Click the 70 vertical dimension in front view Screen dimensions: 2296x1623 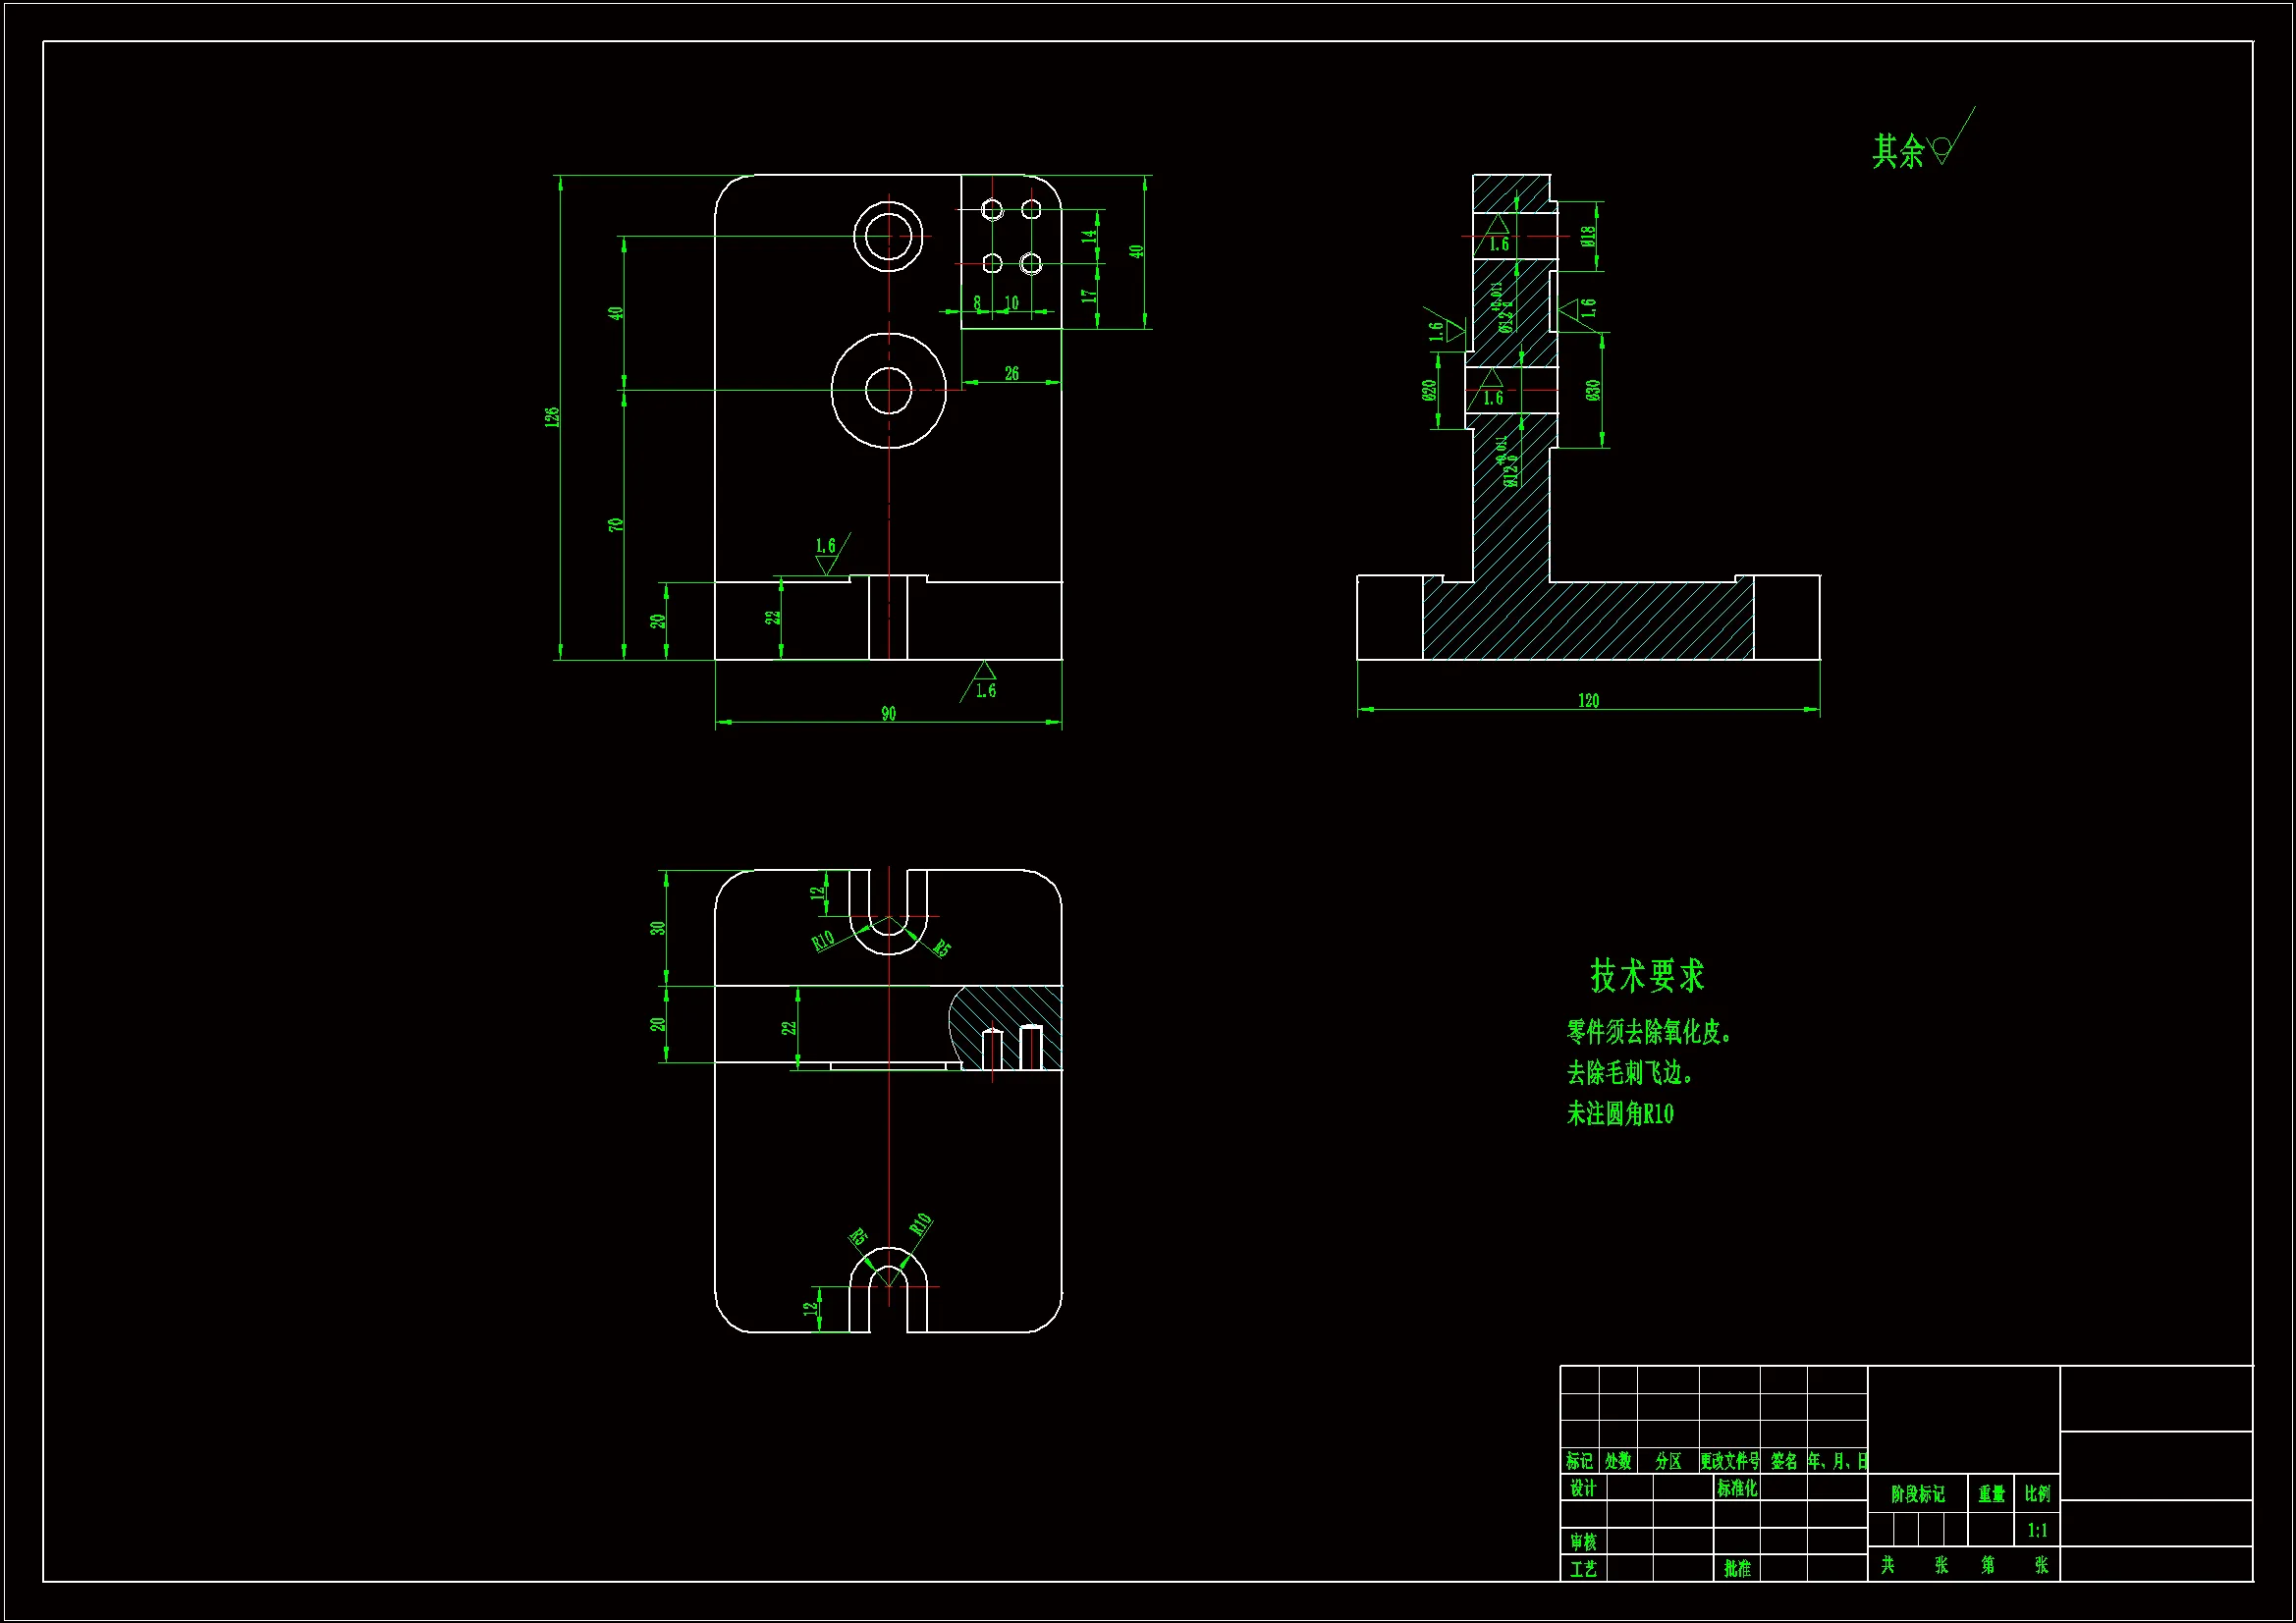click(x=616, y=525)
